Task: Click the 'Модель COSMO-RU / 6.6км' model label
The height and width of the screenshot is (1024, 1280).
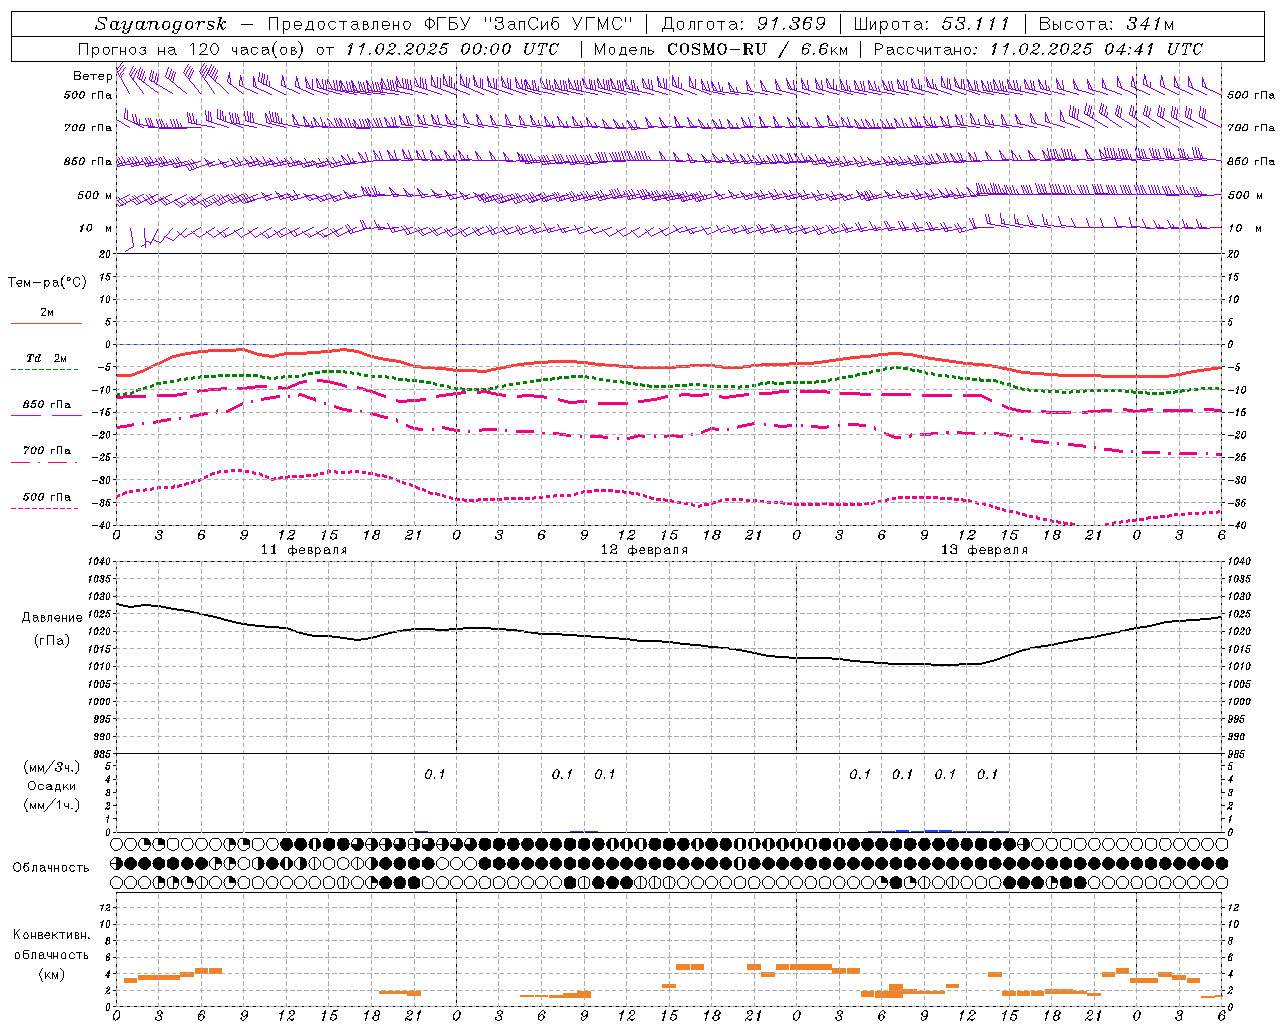Action: [x=721, y=49]
